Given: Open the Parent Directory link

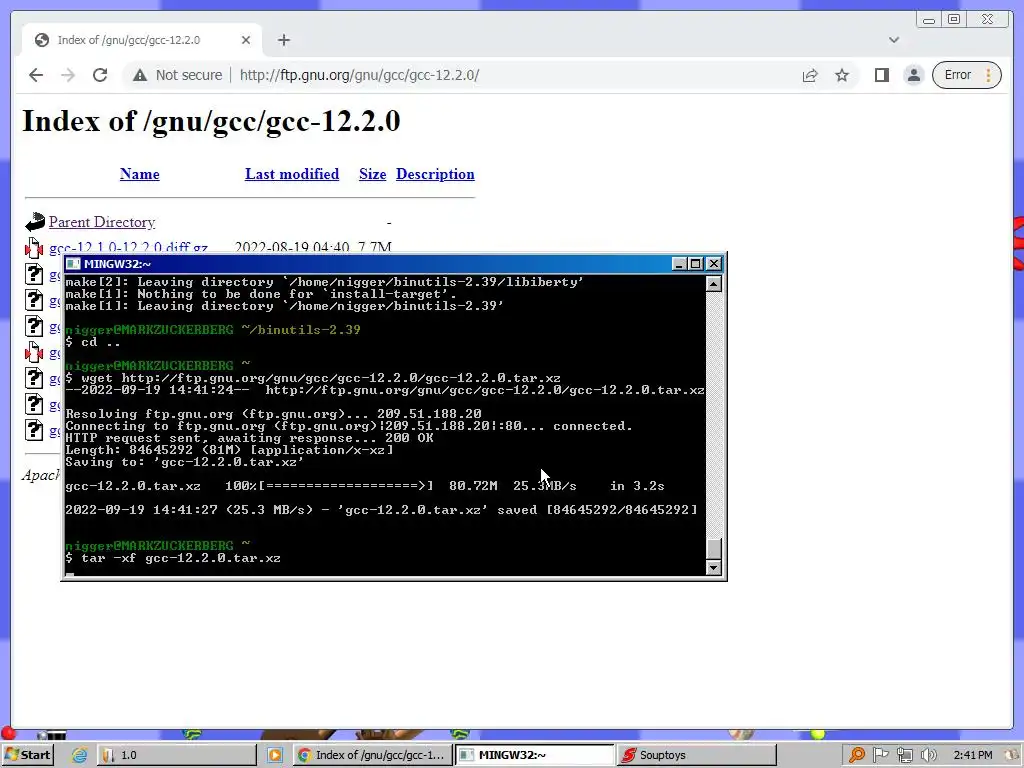Looking at the screenshot, I should click(x=102, y=222).
